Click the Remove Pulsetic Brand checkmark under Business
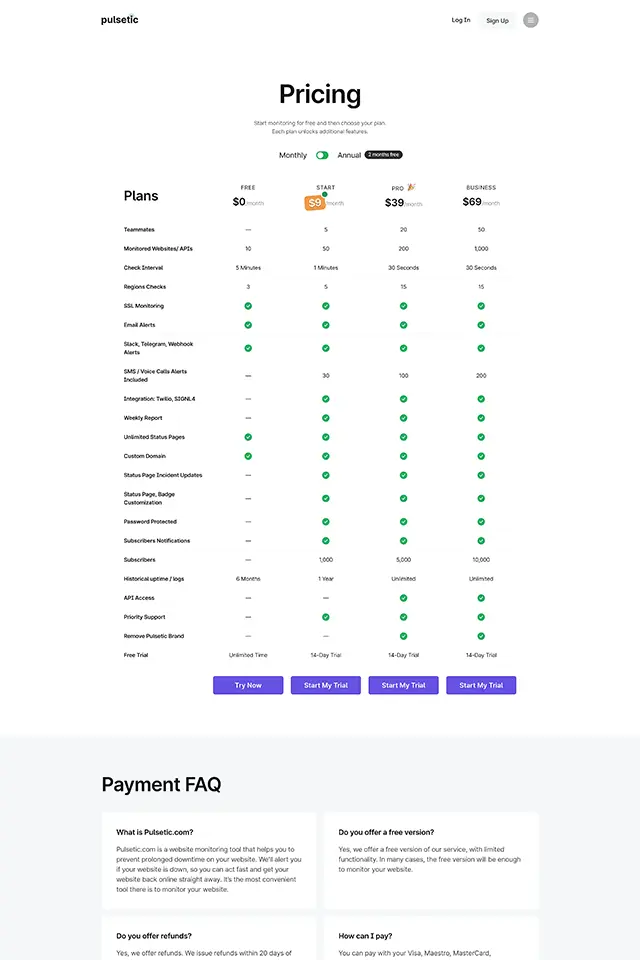Viewport: 640px width, 960px height. coord(481,636)
